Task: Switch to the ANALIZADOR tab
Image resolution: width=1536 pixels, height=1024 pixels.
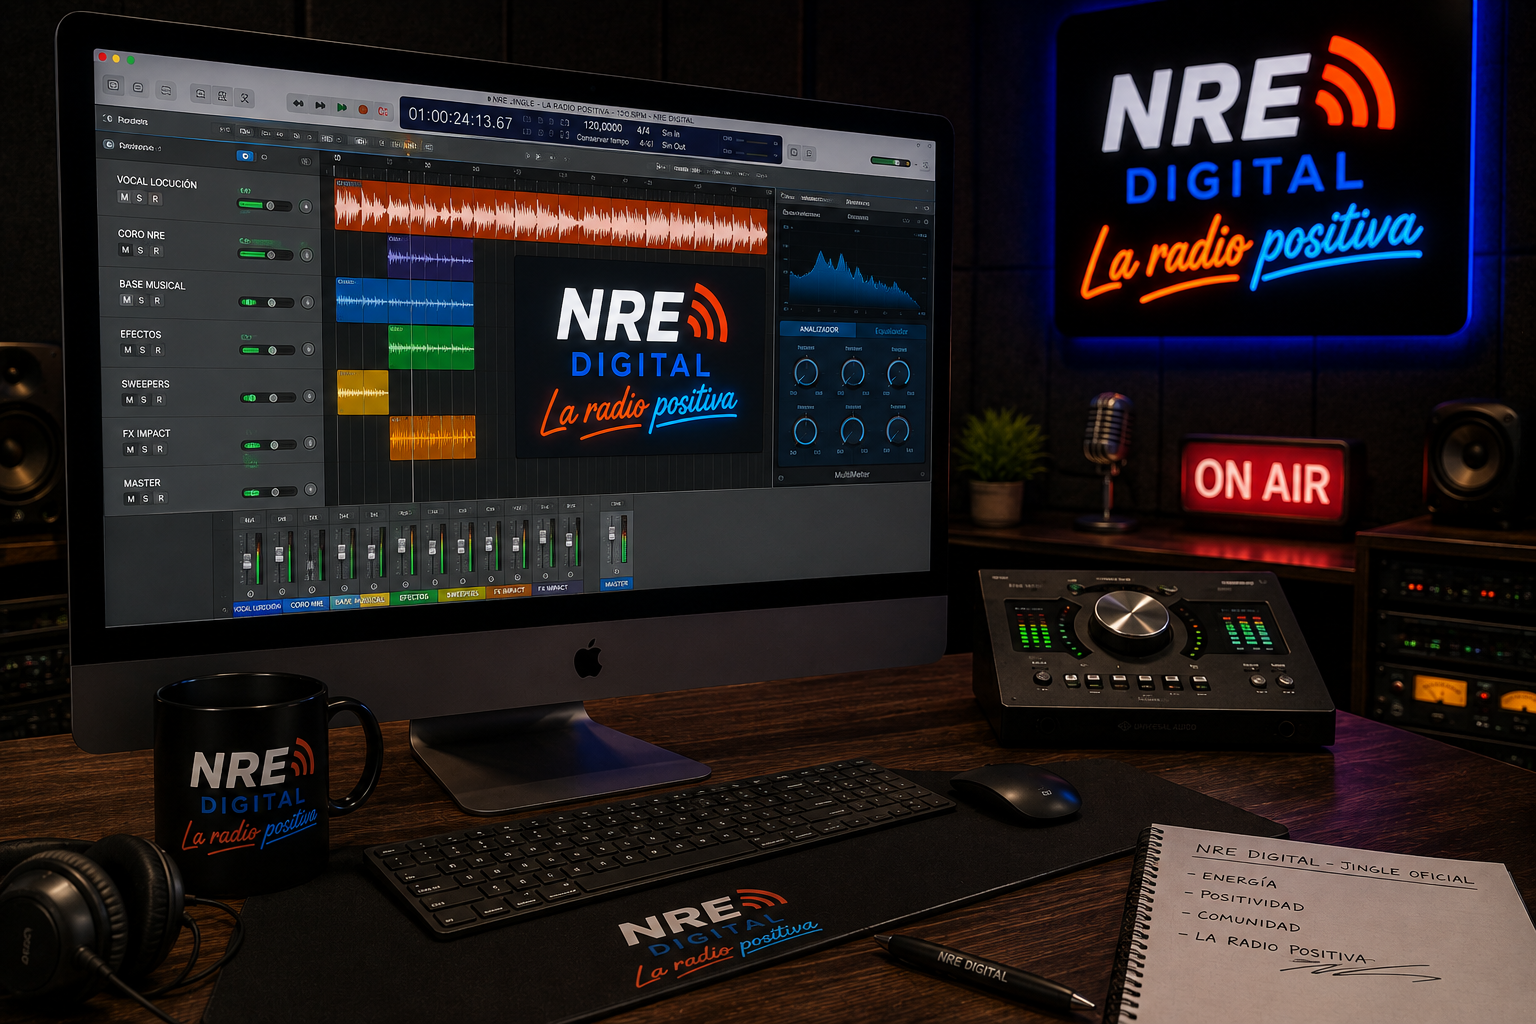Action: [819, 329]
